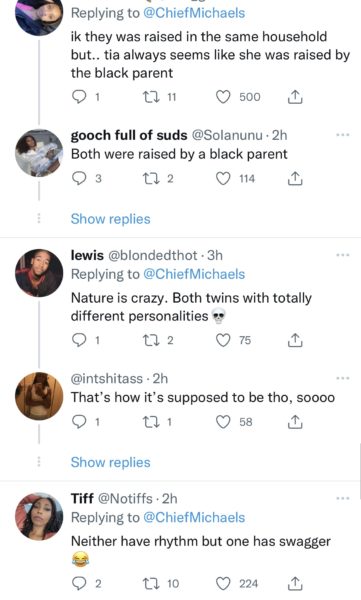Reply to Tiff's rhythm tweet

79,584
